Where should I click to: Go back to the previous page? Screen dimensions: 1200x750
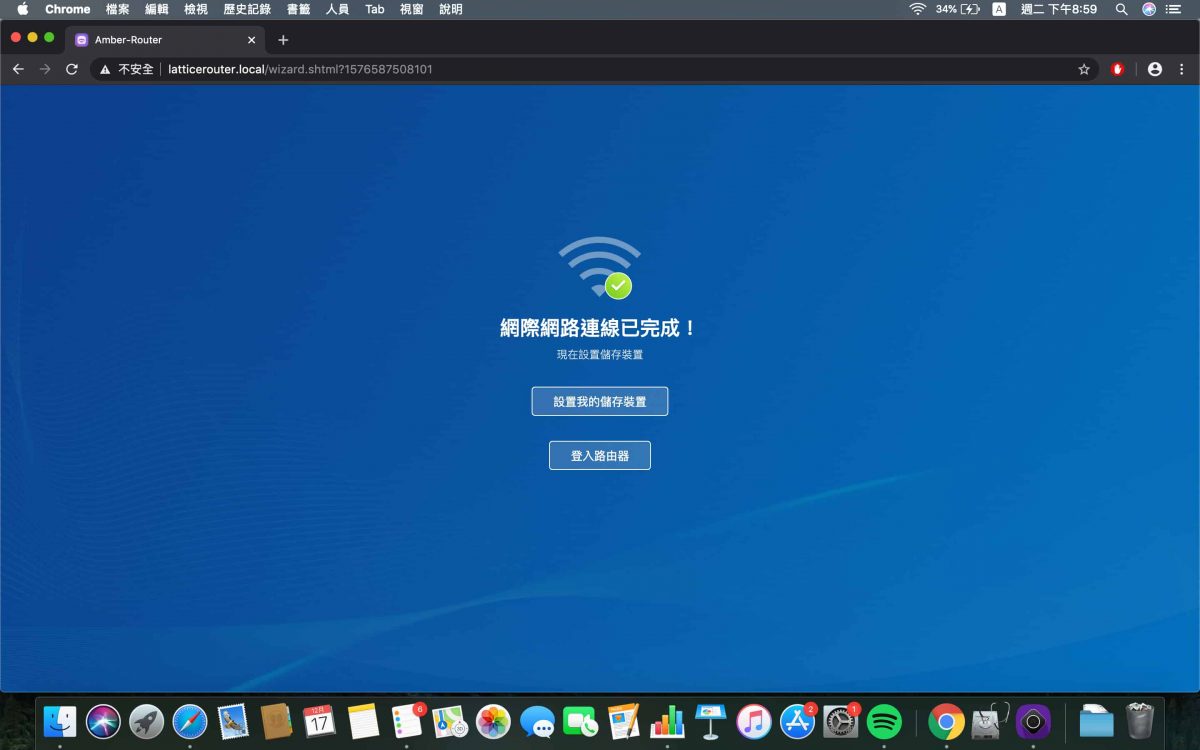pos(18,69)
